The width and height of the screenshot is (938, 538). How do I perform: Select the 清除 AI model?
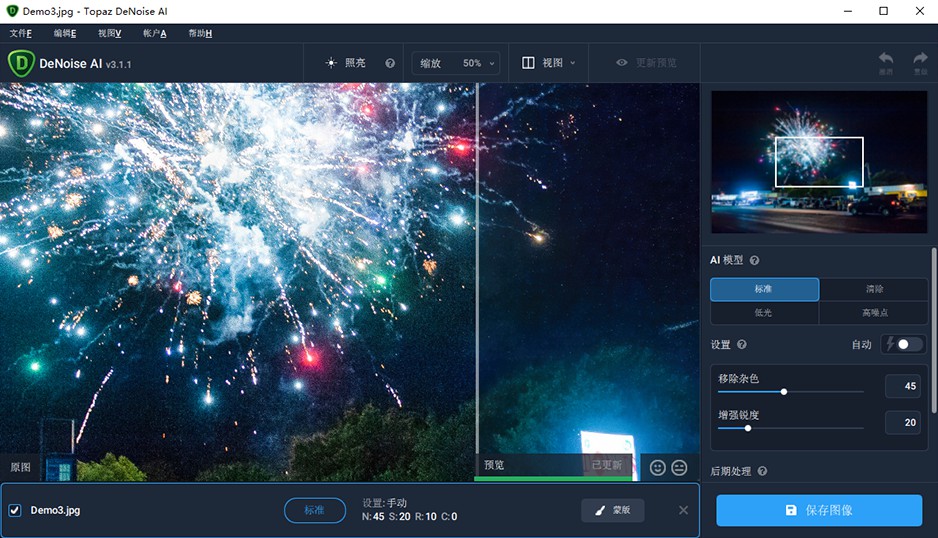[874, 289]
